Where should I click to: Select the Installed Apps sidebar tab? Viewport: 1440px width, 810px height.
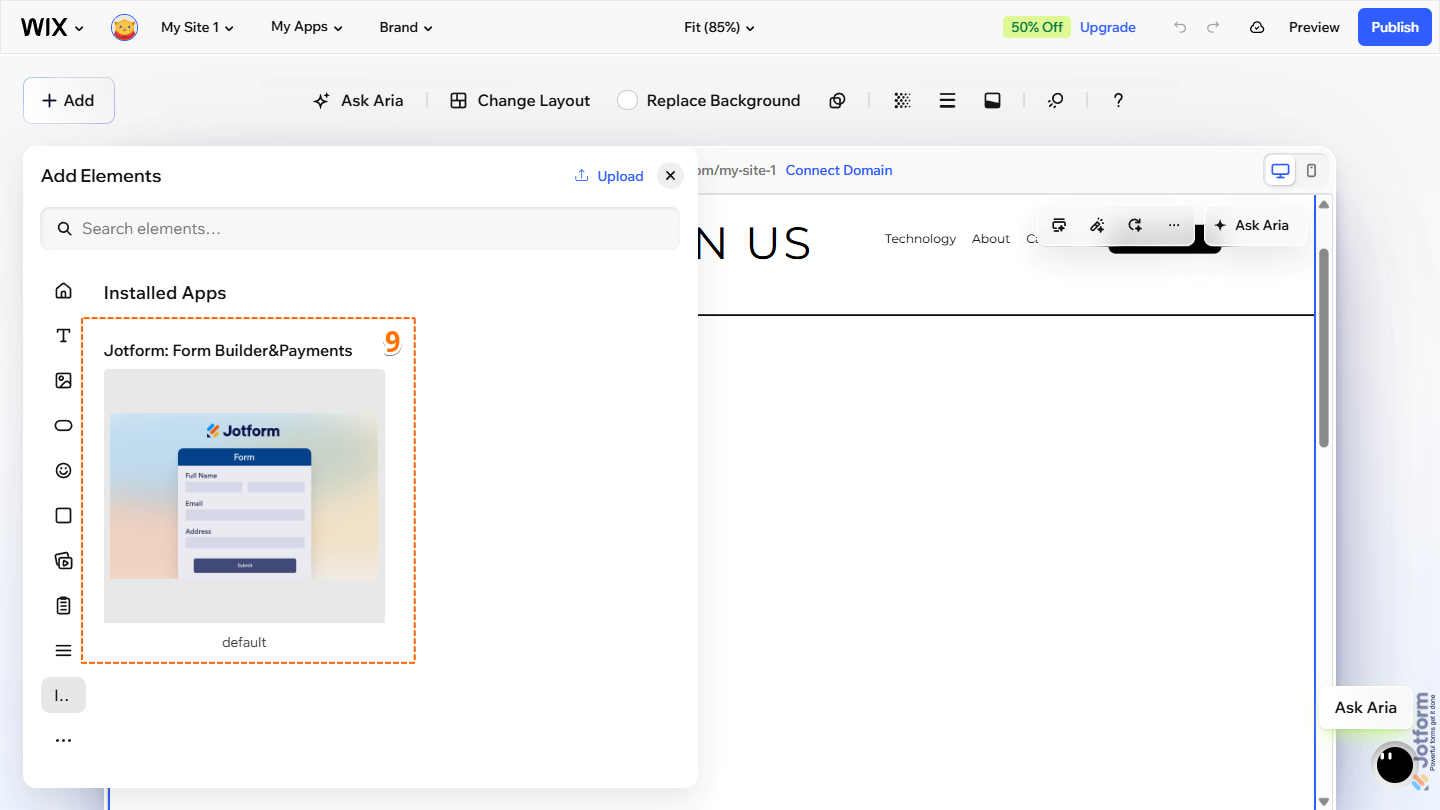pyautogui.click(x=63, y=695)
